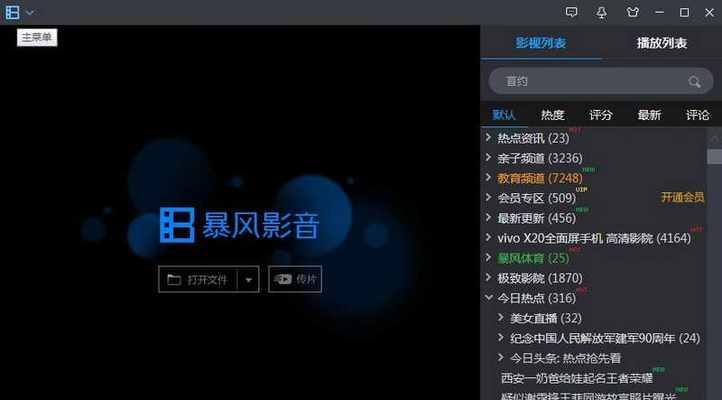This screenshot has width=722, height=400.
Task: Expand the 最新更新 (456) category
Action: point(489,217)
